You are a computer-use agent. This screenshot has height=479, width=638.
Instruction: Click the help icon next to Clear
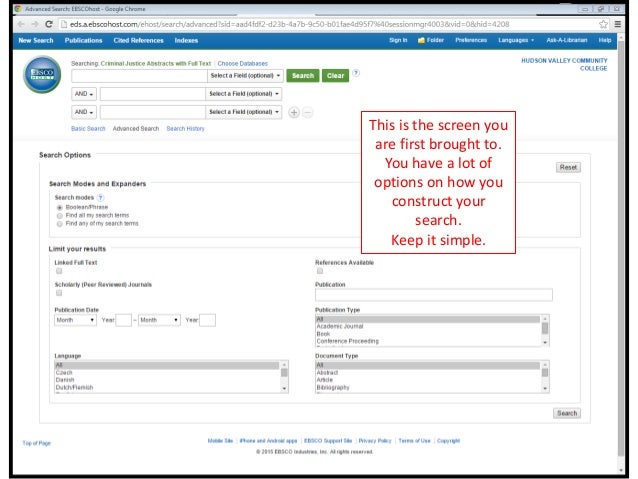pyautogui.click(x=356, y=73)
